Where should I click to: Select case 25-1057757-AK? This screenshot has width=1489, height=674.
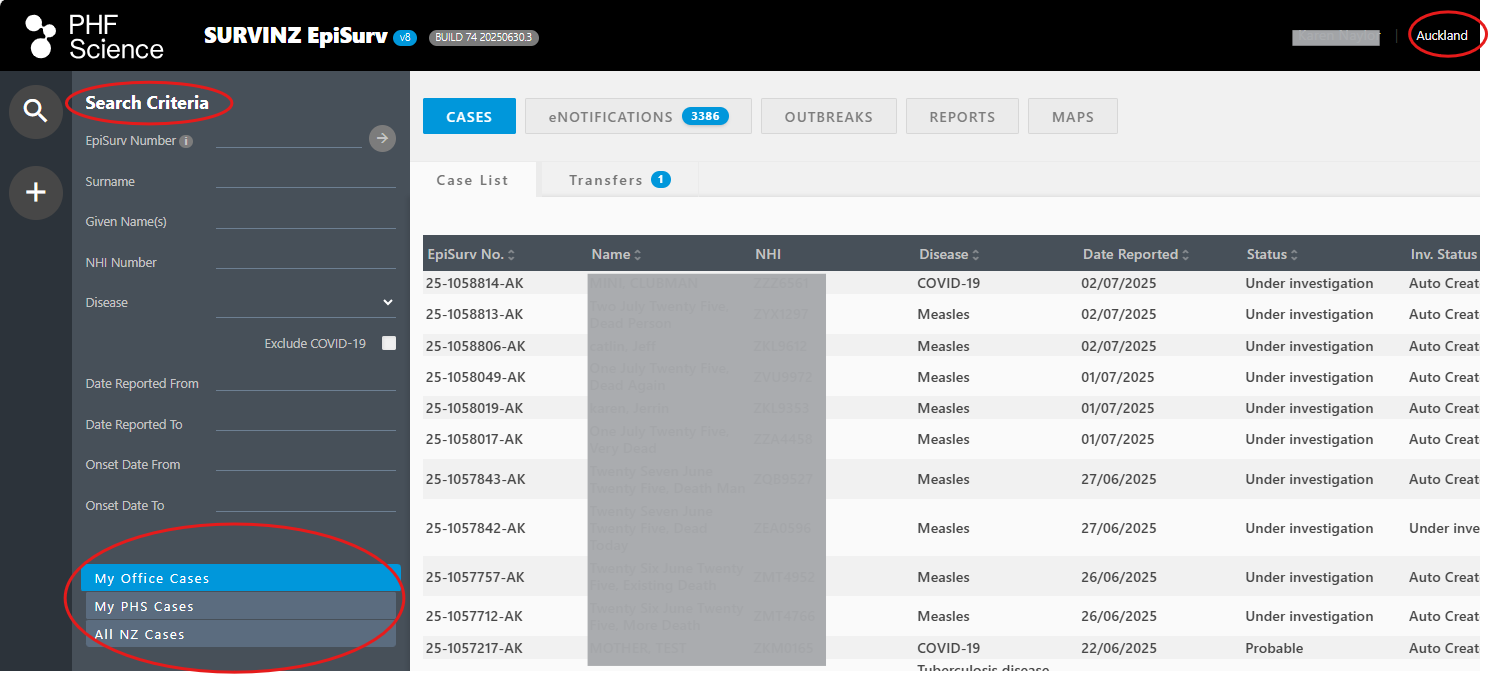[475, 578]
